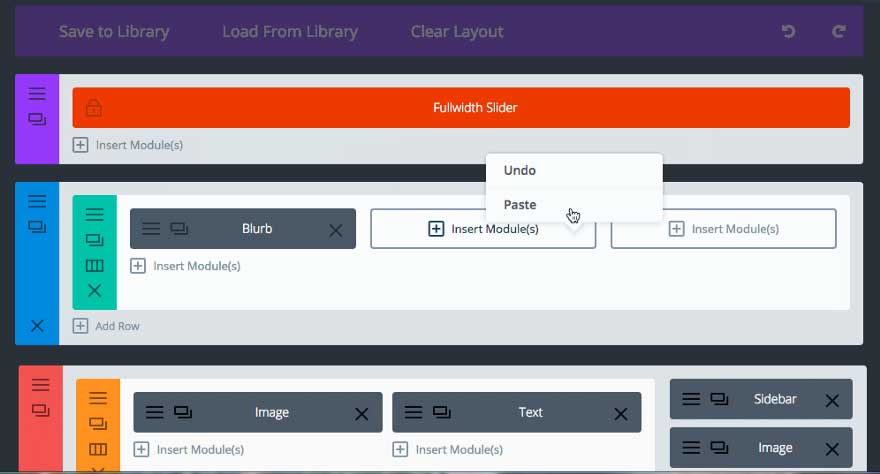Open settings of the orange row
The image size is (880, 474).
click(98, 397)
